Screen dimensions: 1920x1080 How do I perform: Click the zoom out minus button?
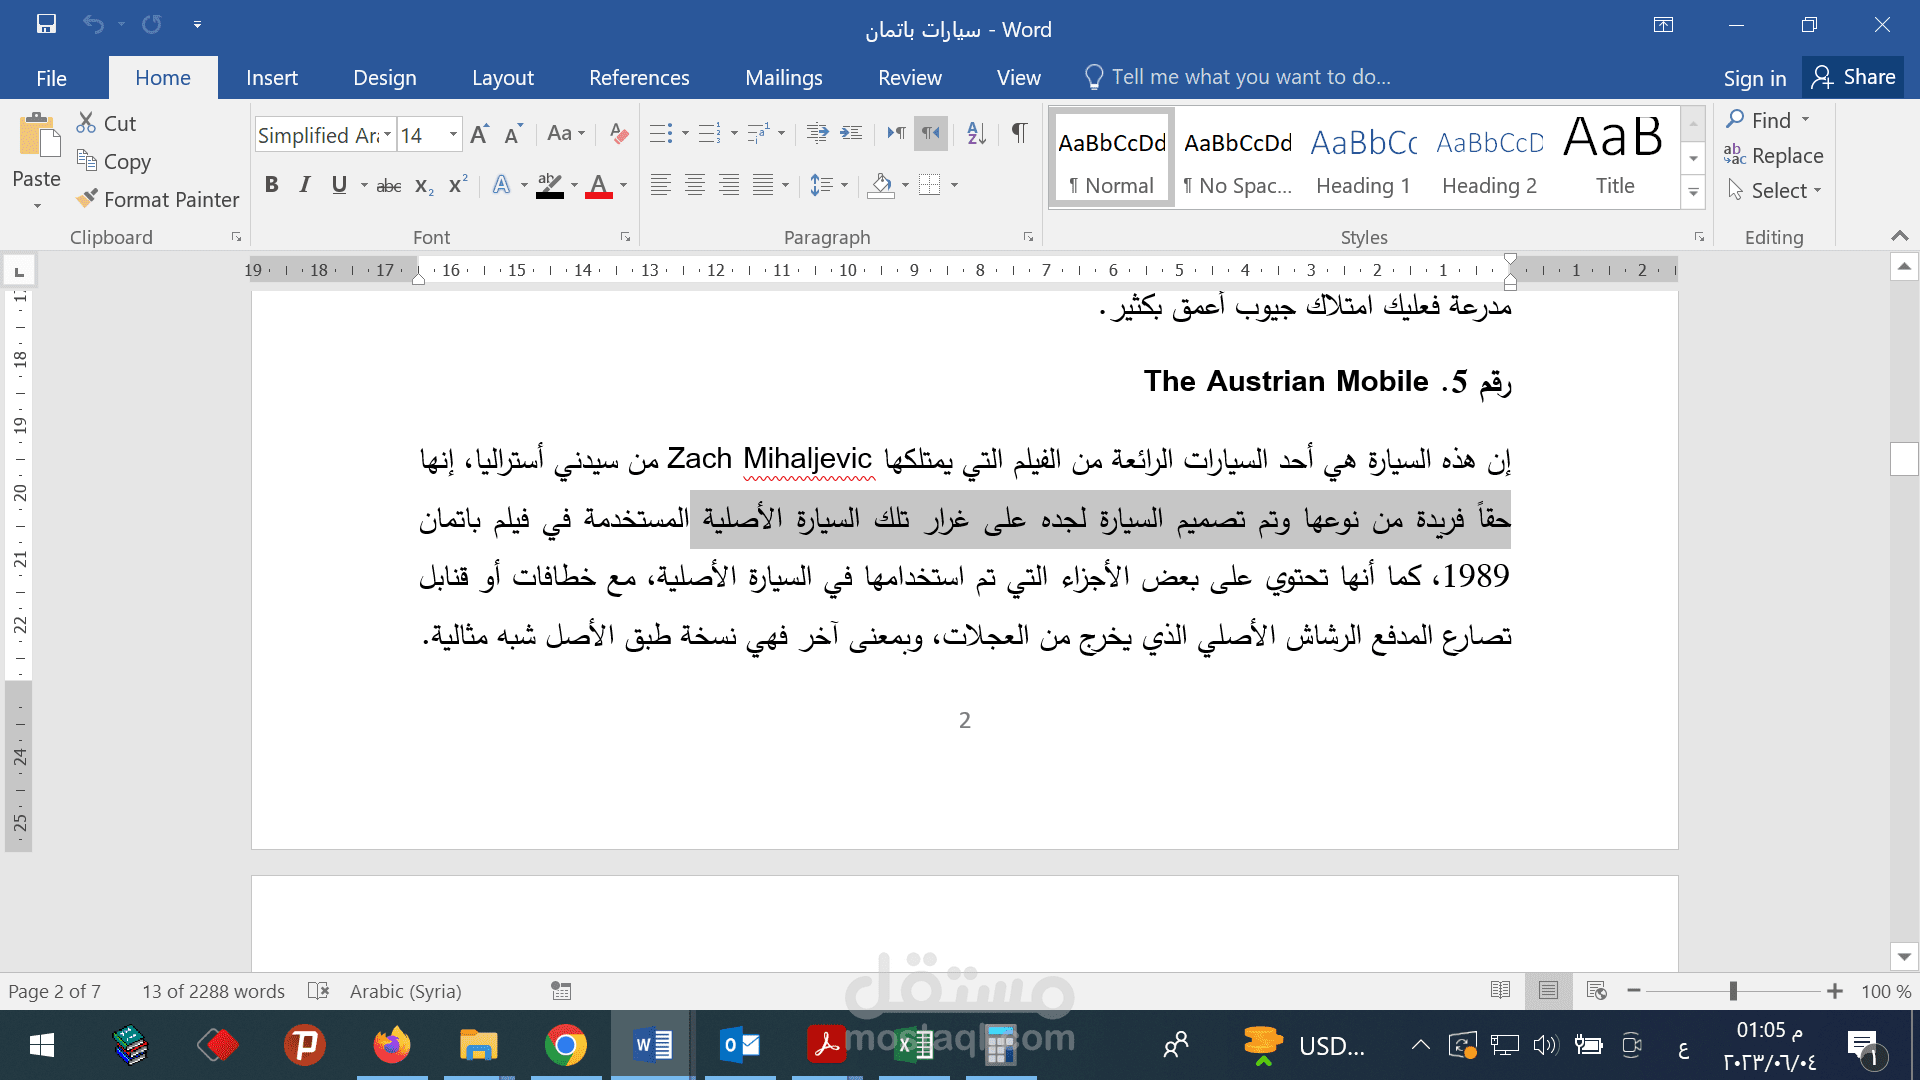click(x=1634, y=991)
